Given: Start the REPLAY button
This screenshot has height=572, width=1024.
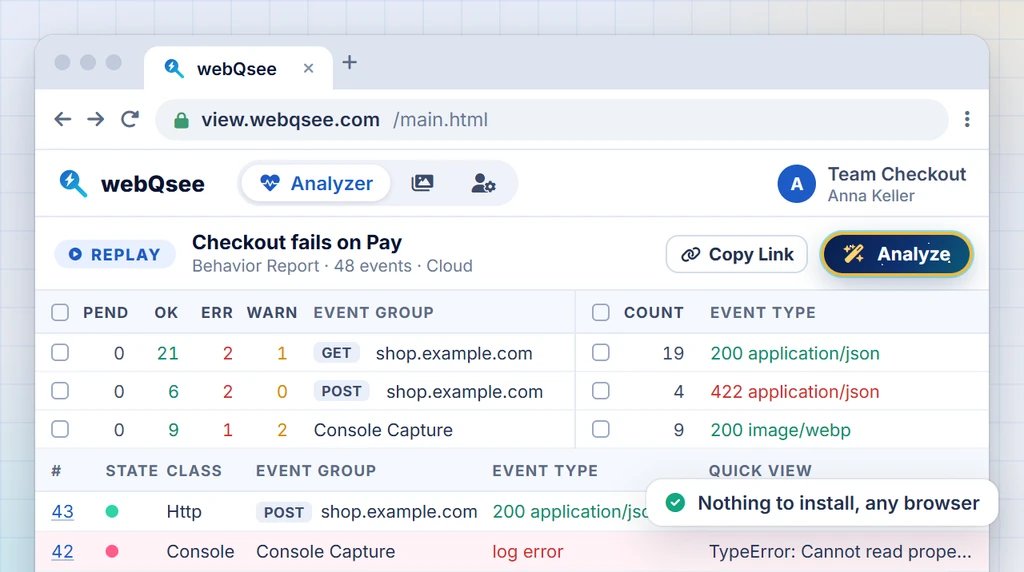Looking at the screenshot, I should [x=115, y=255].
